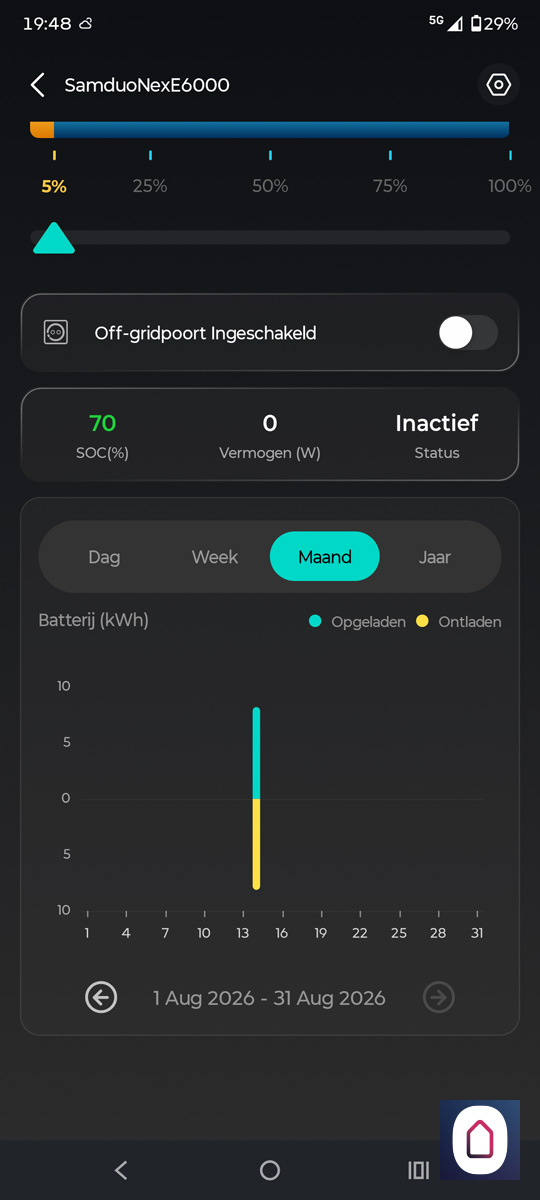Set slider at 50% mark
Screen dimensions: 540x1200
(270, 238)
